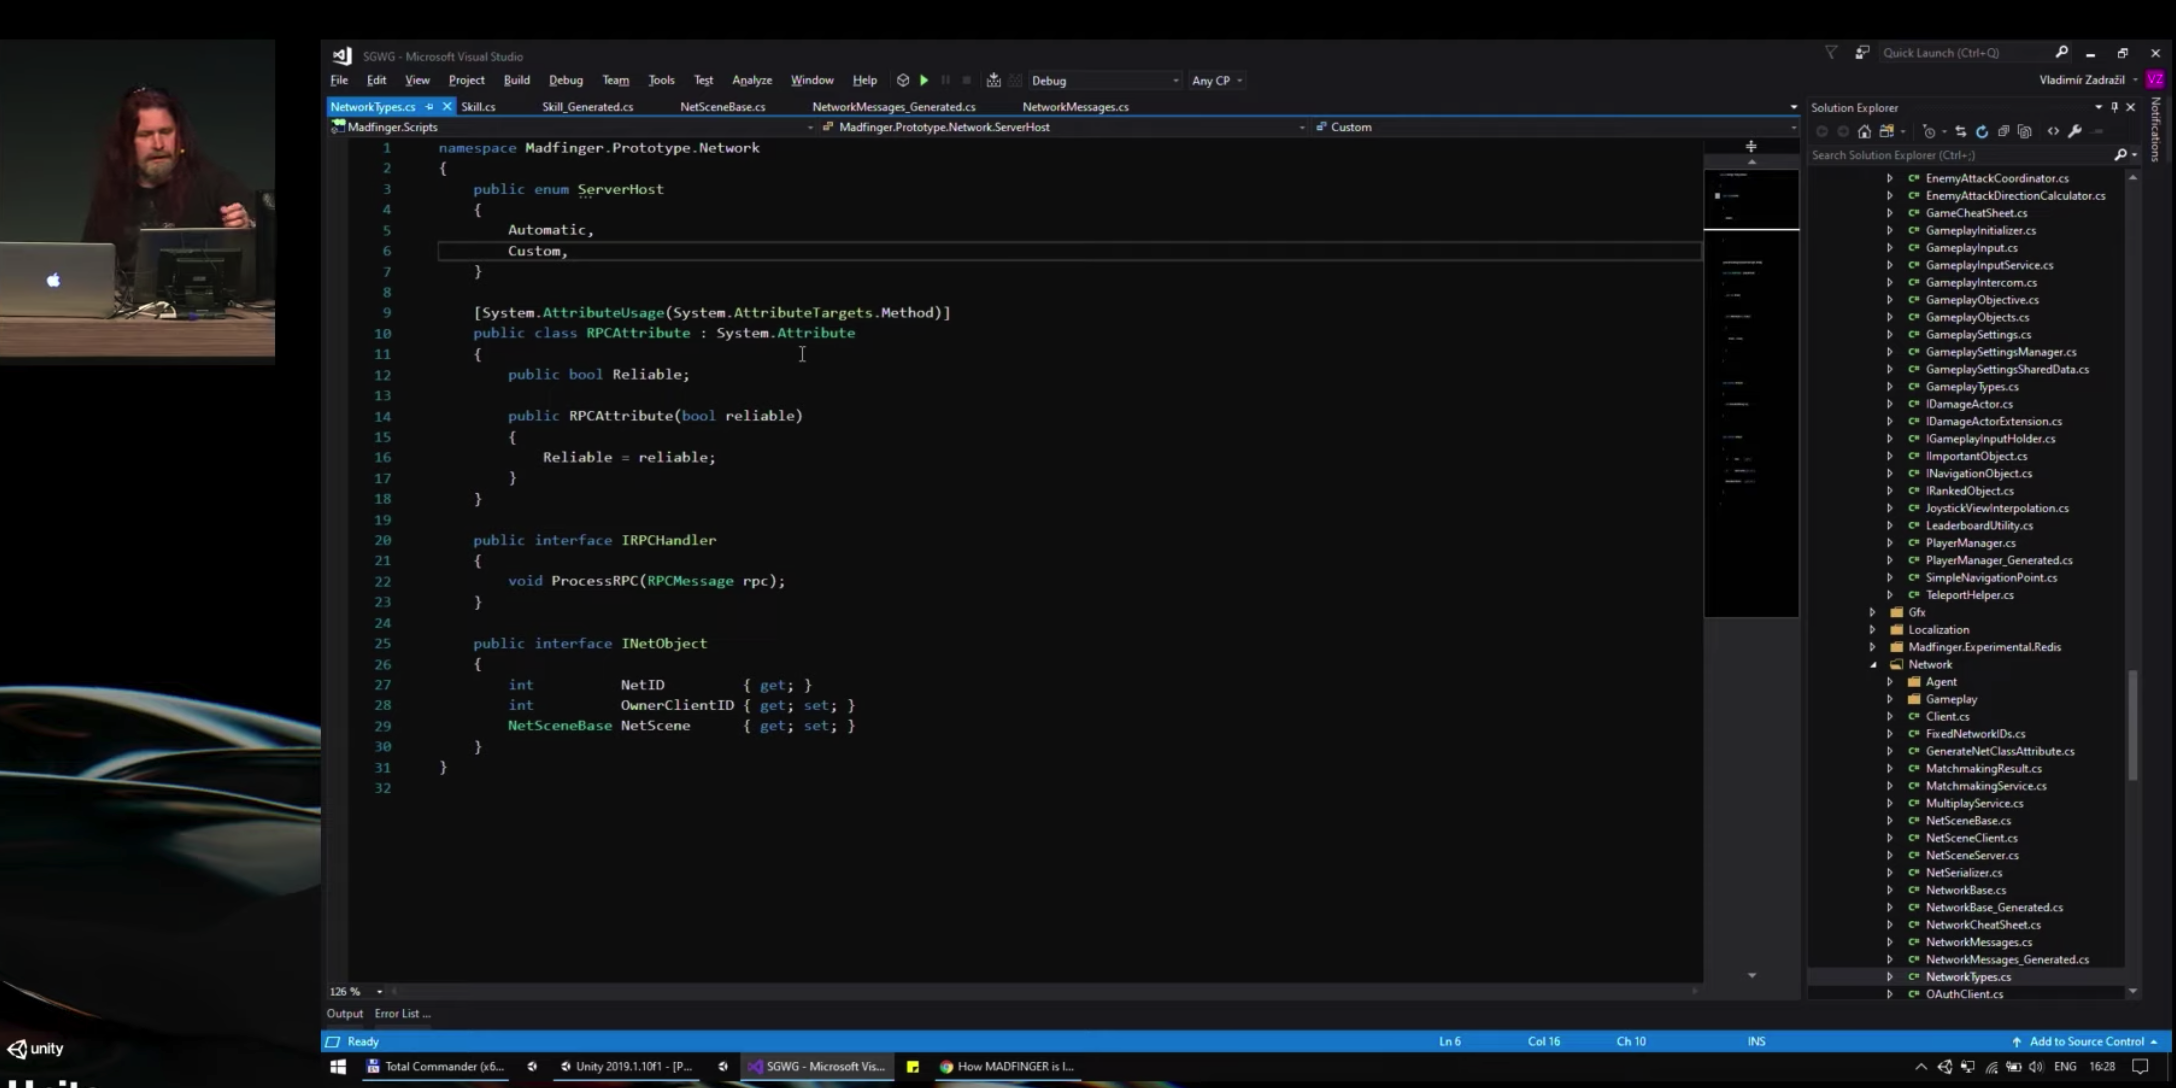The height and width of the screenshot is (1088, 2176).
Task: Open the feedback icon beside Quick Launch
Action: [x=1862, y=53]
